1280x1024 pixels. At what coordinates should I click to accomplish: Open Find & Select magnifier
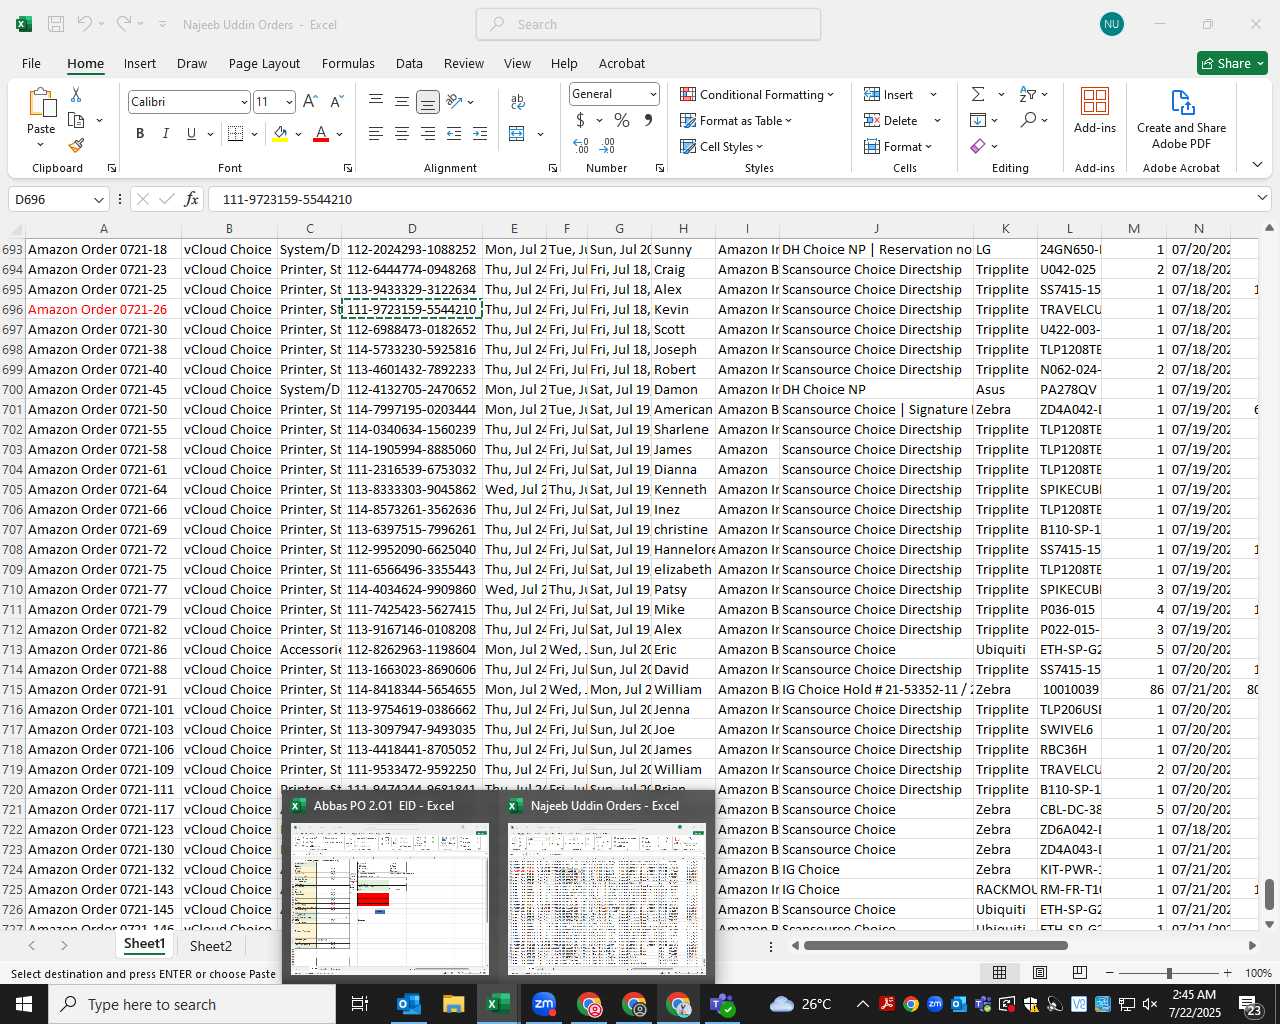[x=1028, y=120]
